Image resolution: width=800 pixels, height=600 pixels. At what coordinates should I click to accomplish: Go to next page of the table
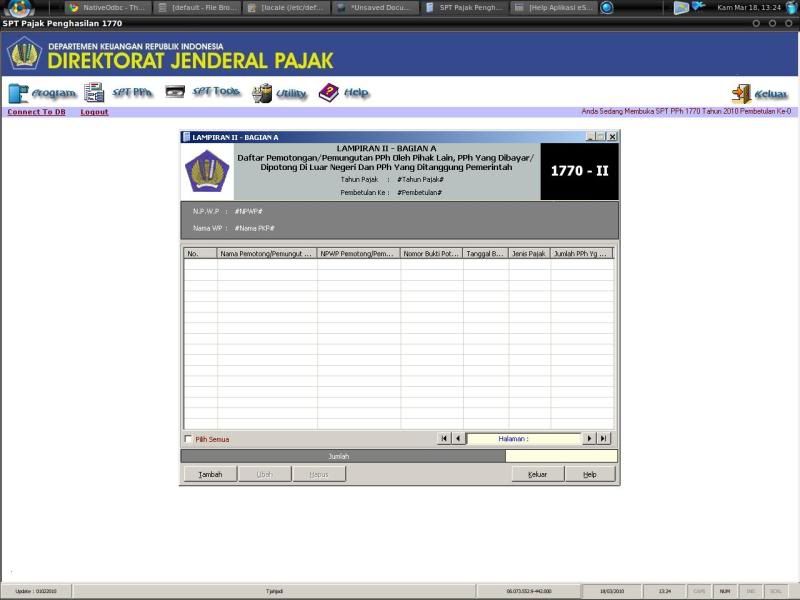pos(589,438)
